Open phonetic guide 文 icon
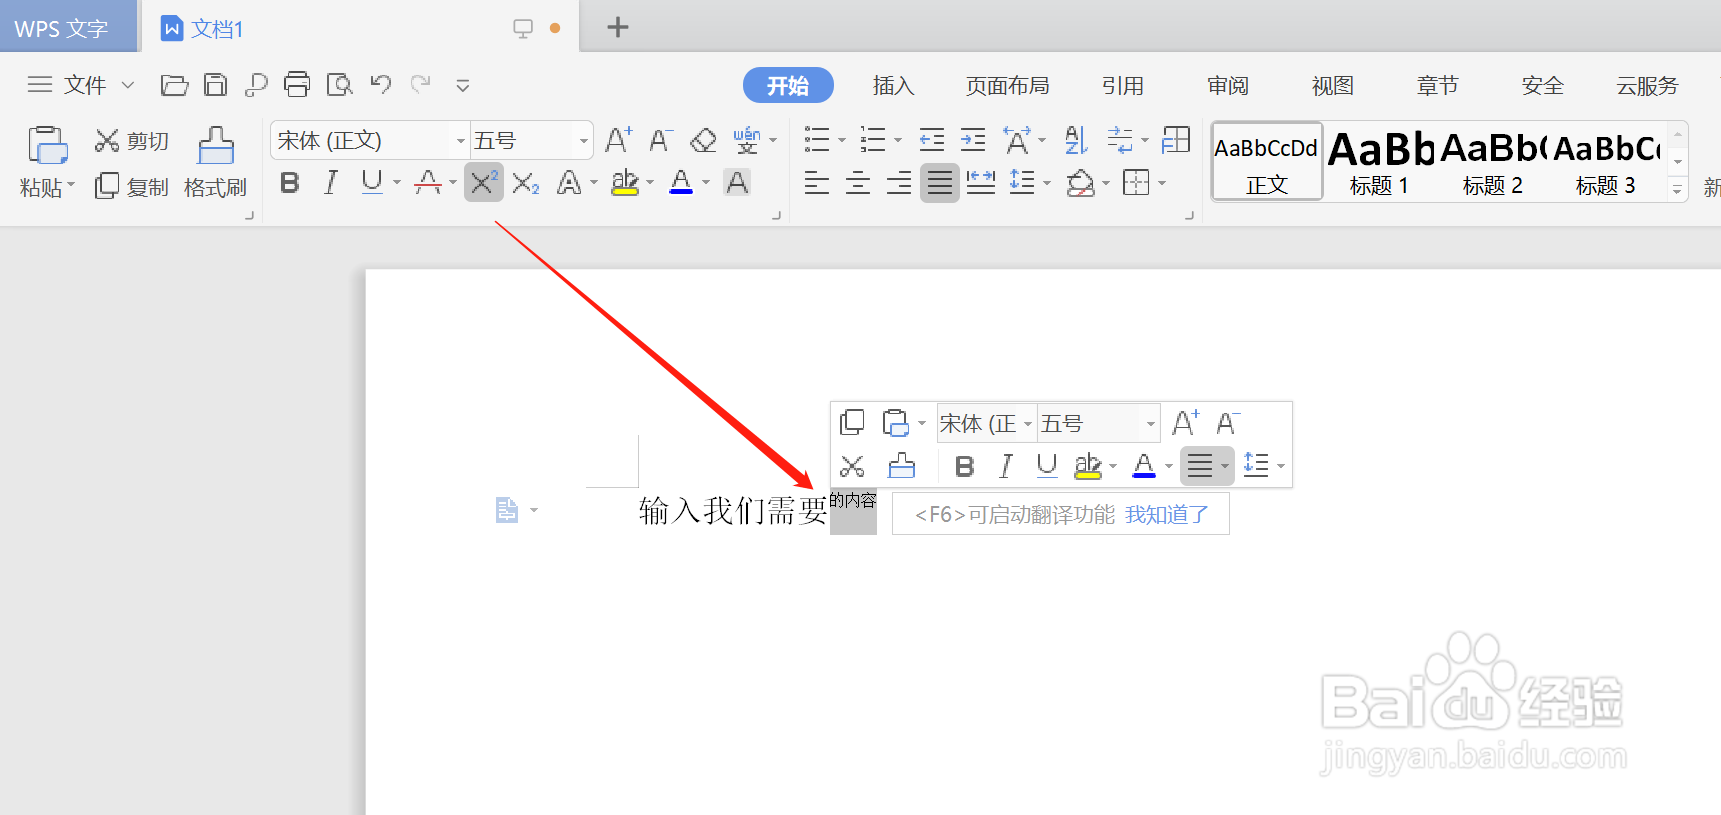This screenshot has height=815, width=1721. click(747, 140)
